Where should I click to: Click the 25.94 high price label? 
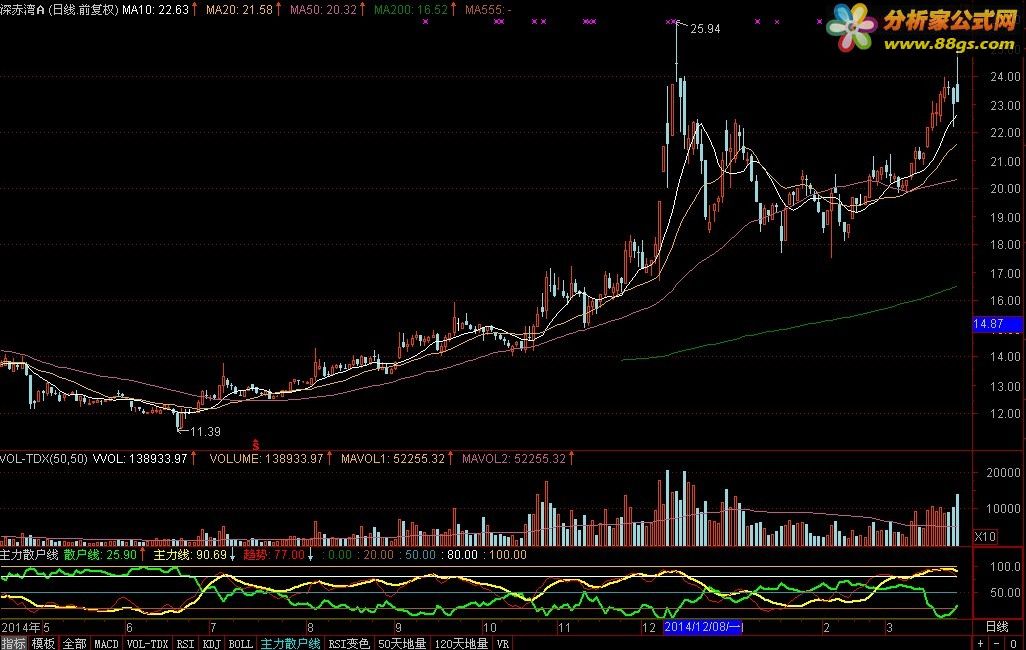tap(705, 29)
